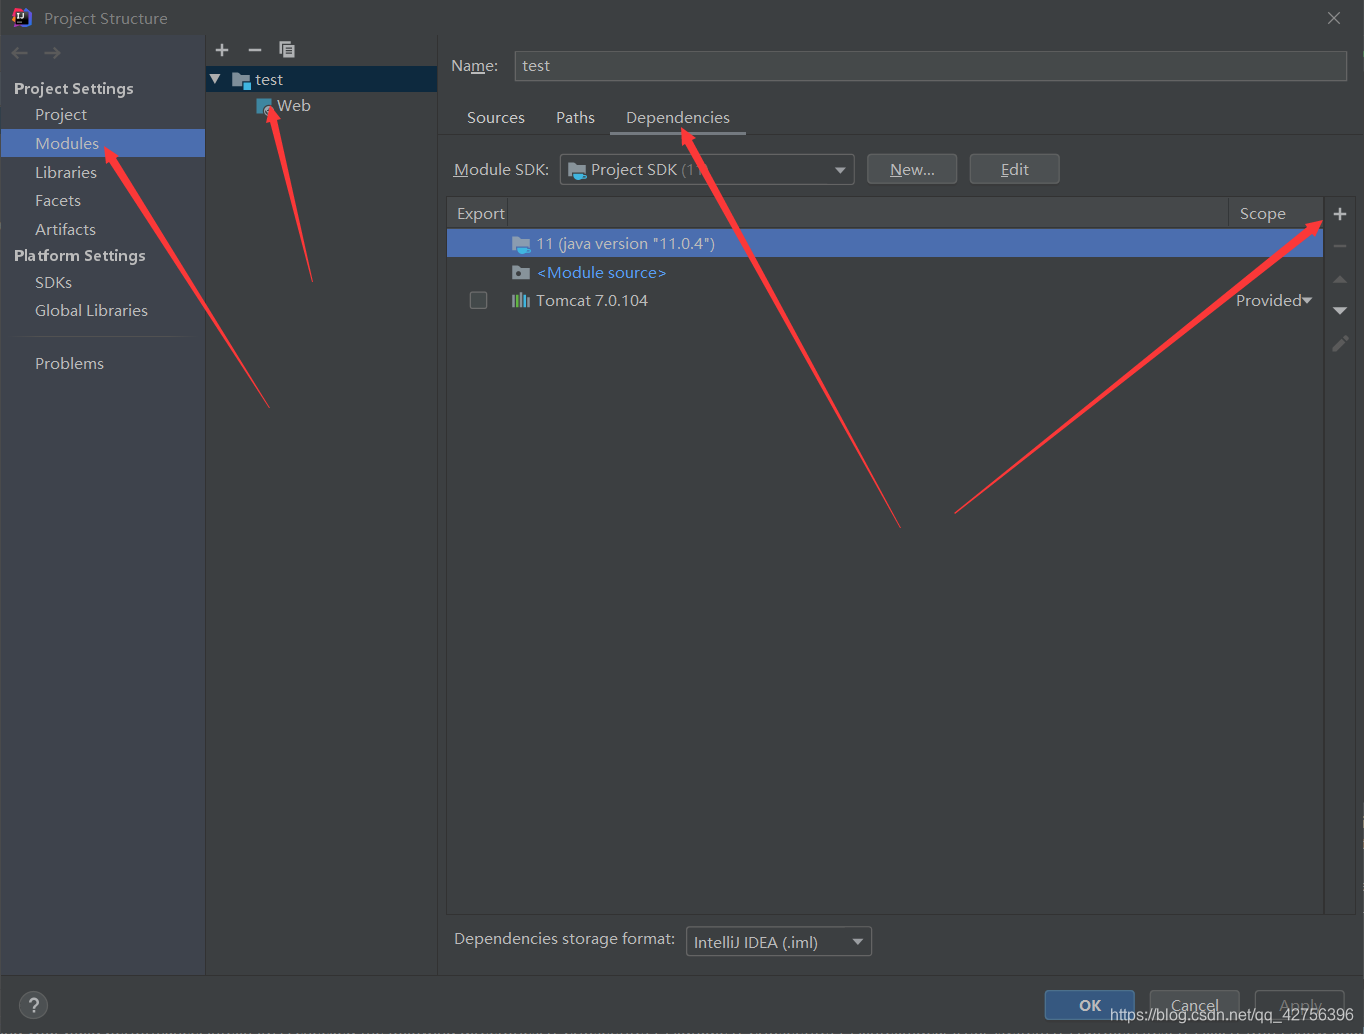Open Dependencies storage format dropdown
Screen dimensions: 1364x1034
[779, 942]
